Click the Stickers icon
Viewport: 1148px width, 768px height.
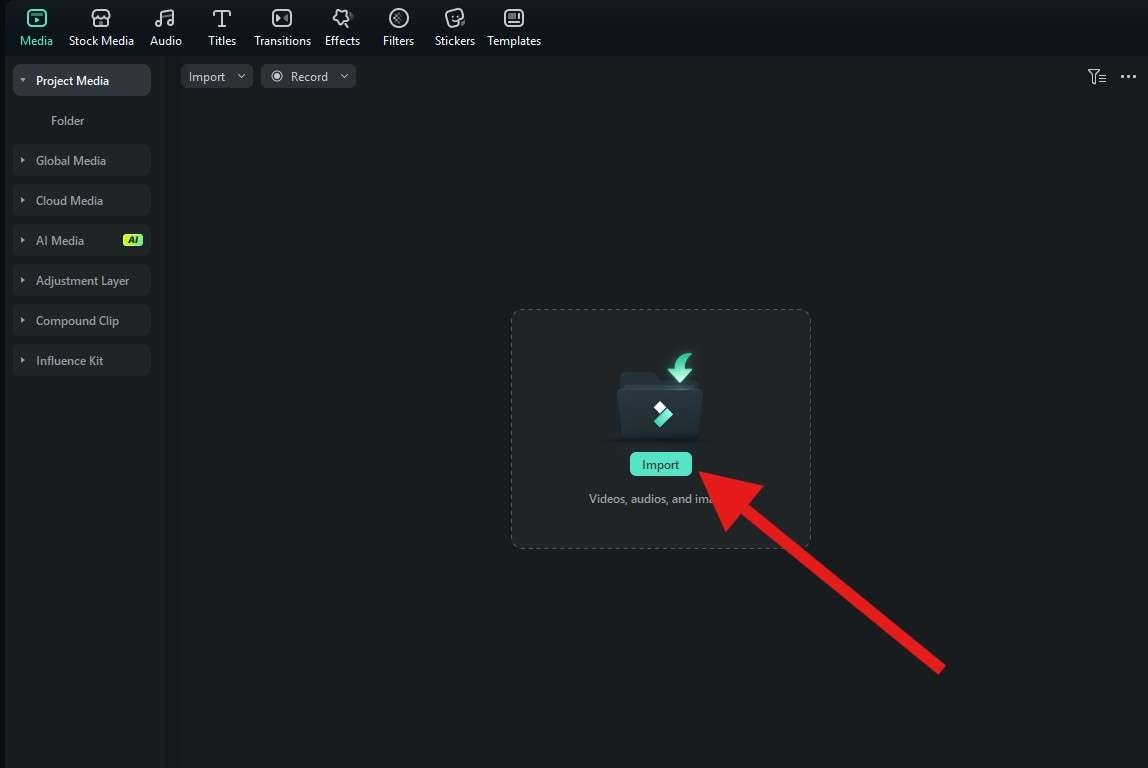[x=455, y=18]
